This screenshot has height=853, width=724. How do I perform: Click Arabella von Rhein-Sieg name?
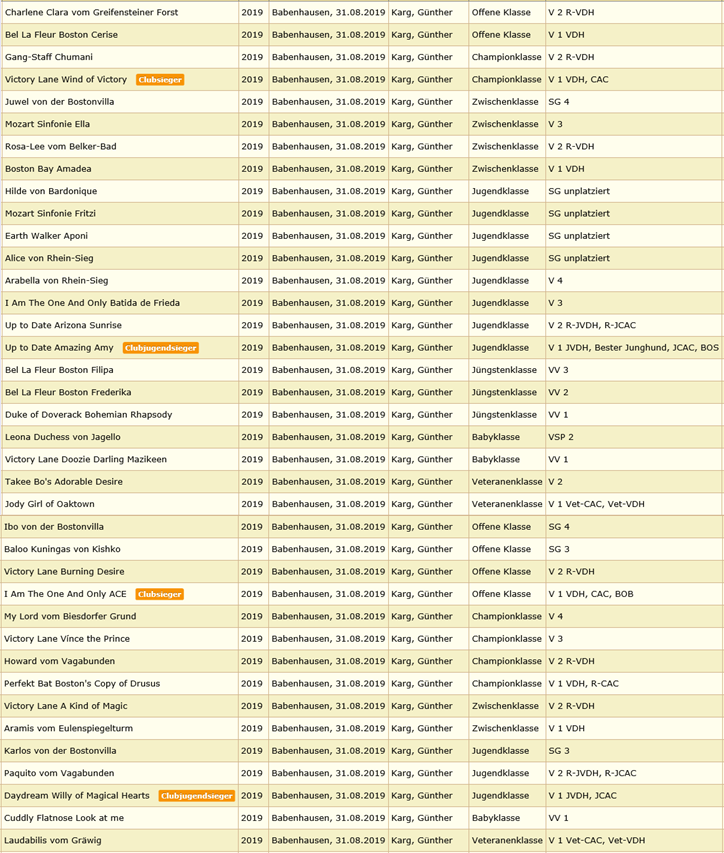click(x=57, y=280)
